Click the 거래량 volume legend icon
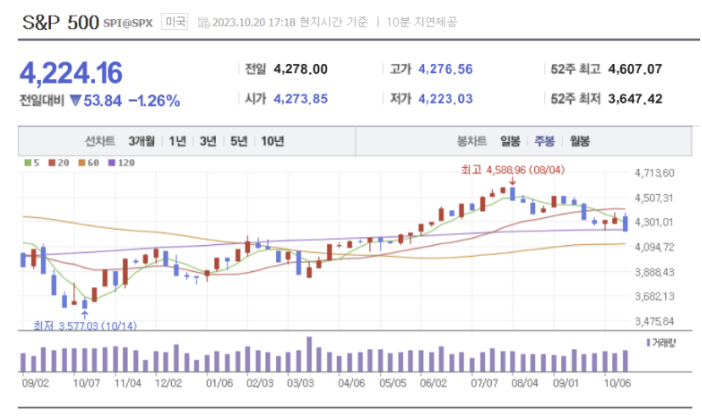The width and height of the screenshot is (702, 416). 648,343
